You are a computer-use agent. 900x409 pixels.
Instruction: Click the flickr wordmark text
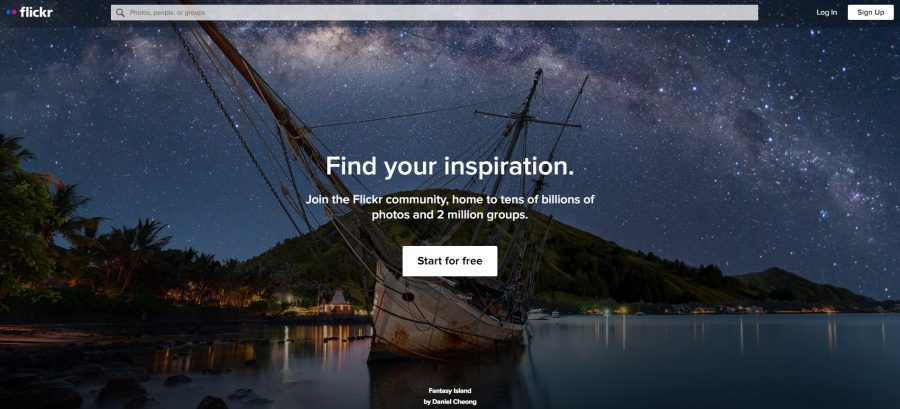click(36, 12)
